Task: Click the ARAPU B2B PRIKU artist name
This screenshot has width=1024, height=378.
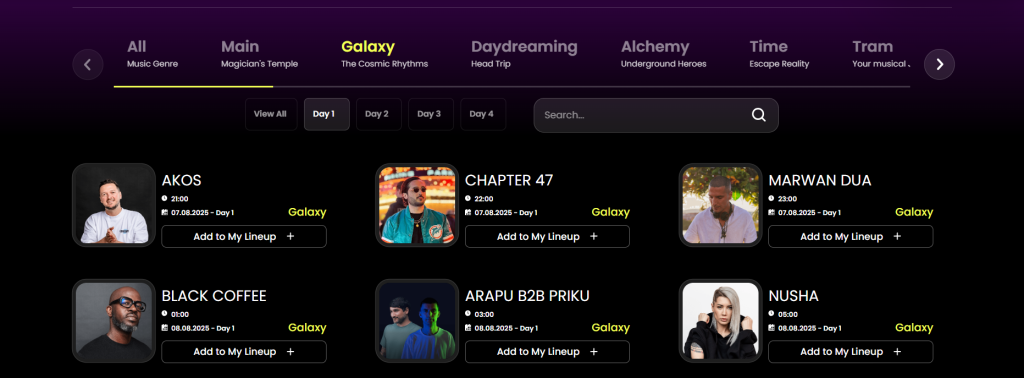Action: 527,296
